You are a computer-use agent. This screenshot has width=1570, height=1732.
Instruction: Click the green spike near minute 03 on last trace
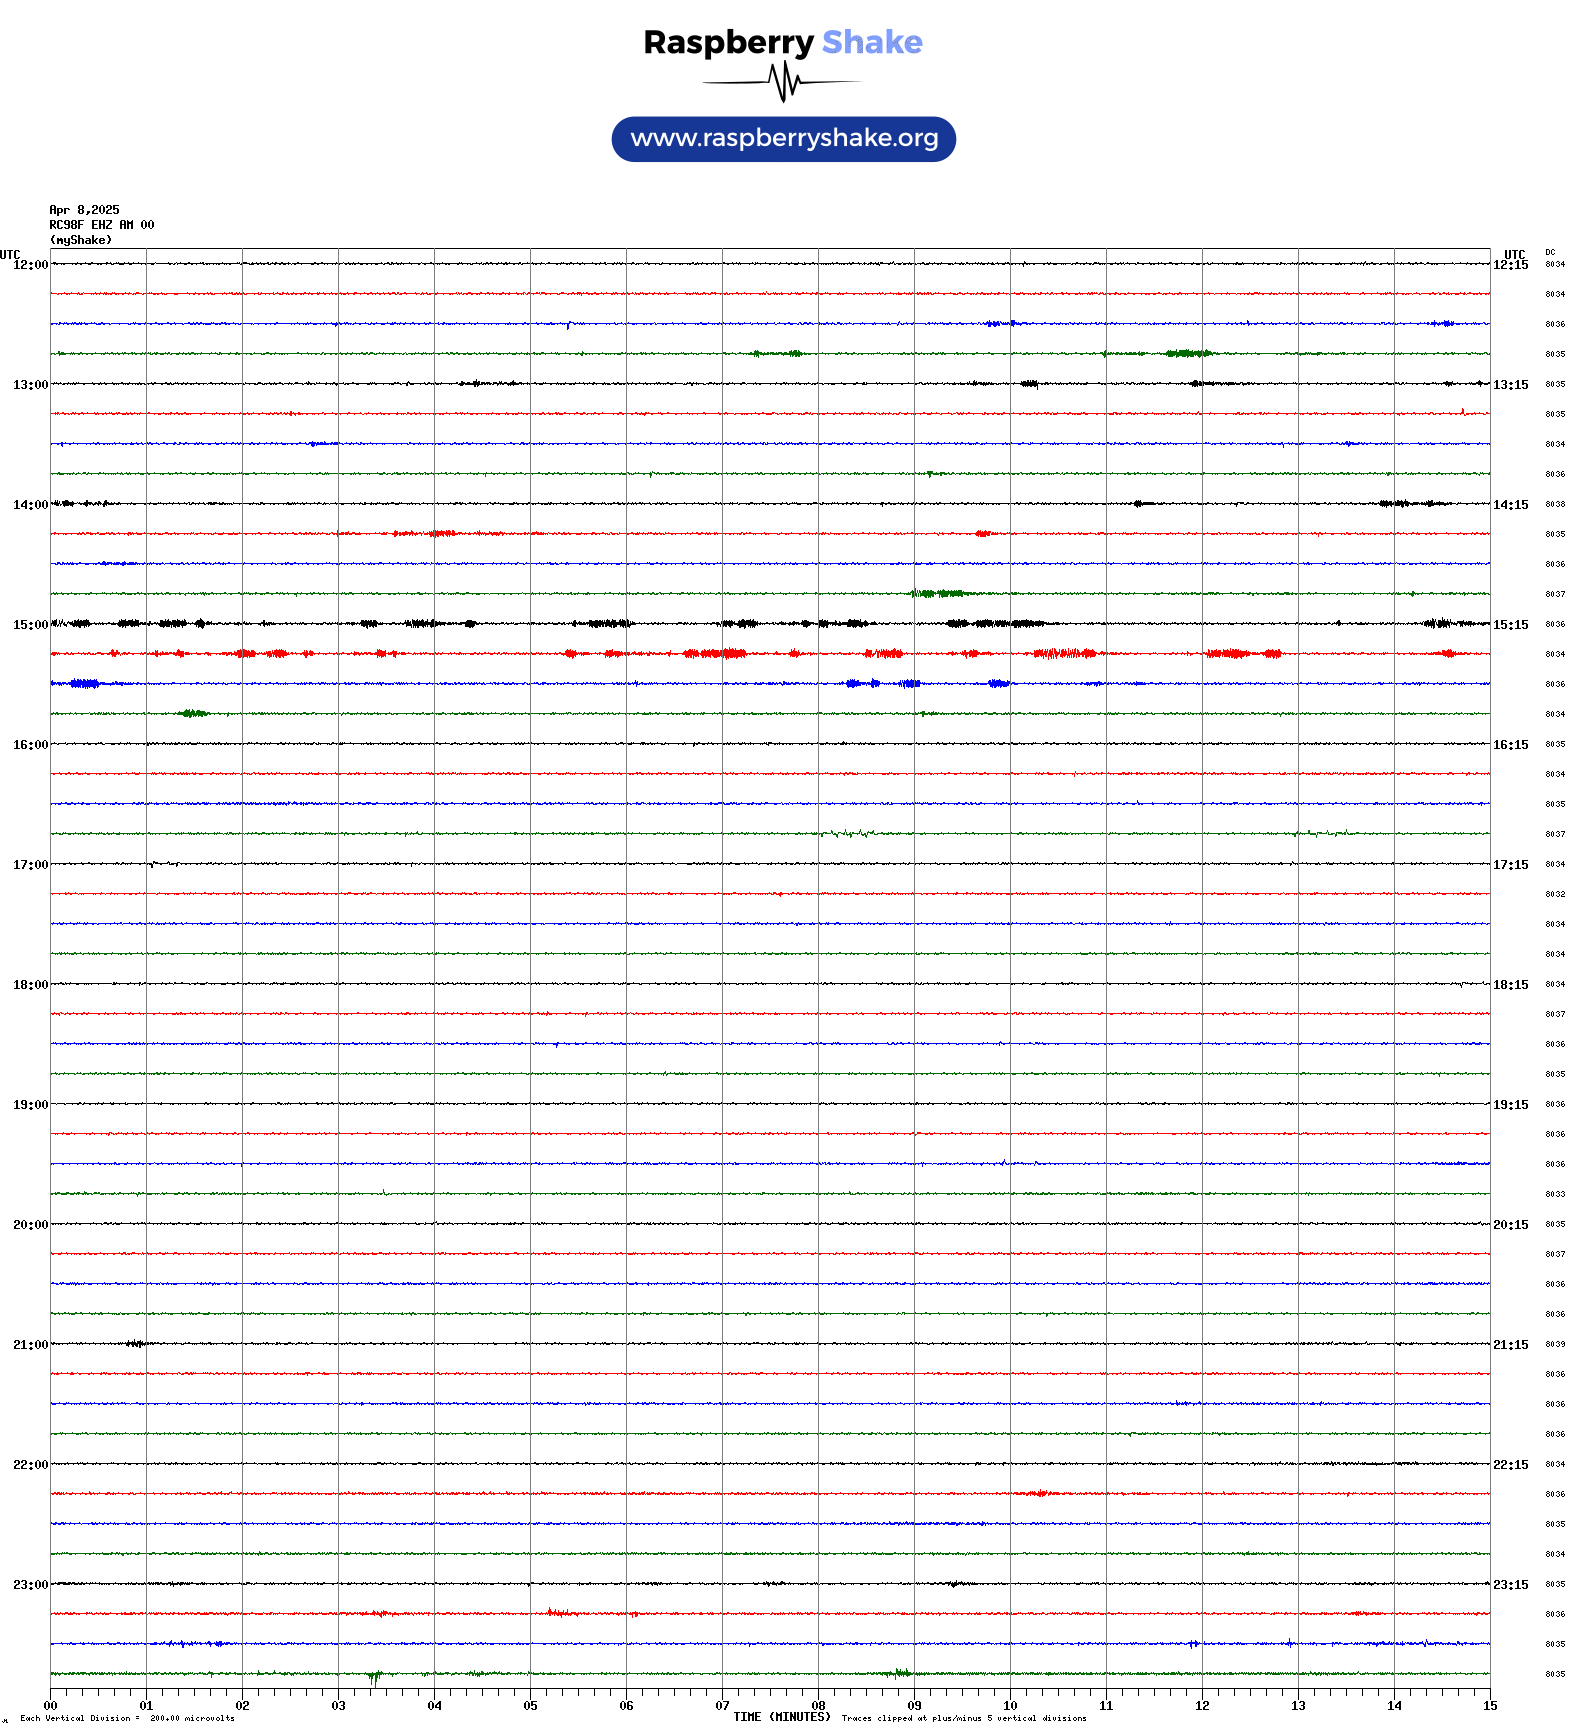tap(374, 1677)
